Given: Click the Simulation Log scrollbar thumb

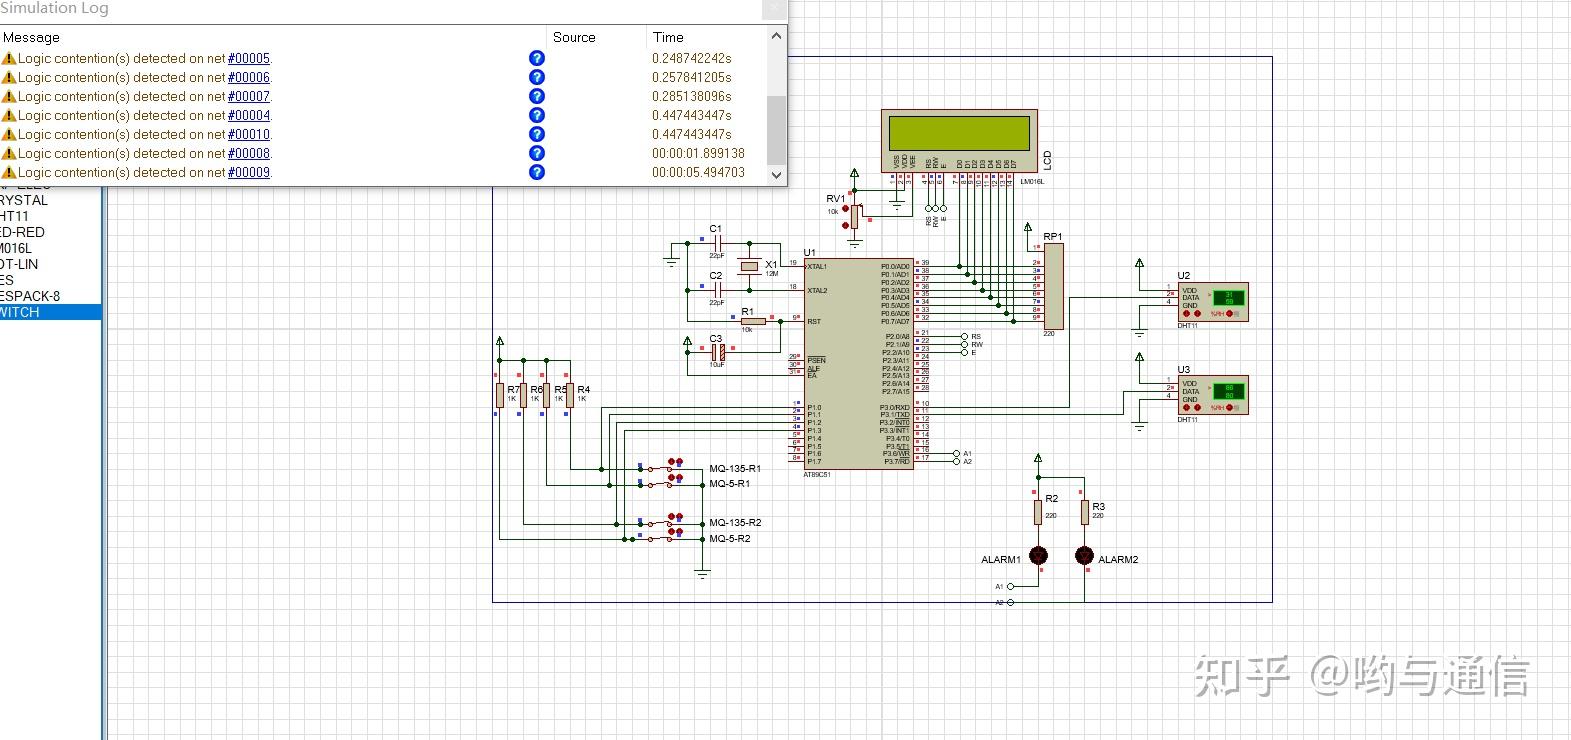Looking at the screenshot, I should (777, 129).
